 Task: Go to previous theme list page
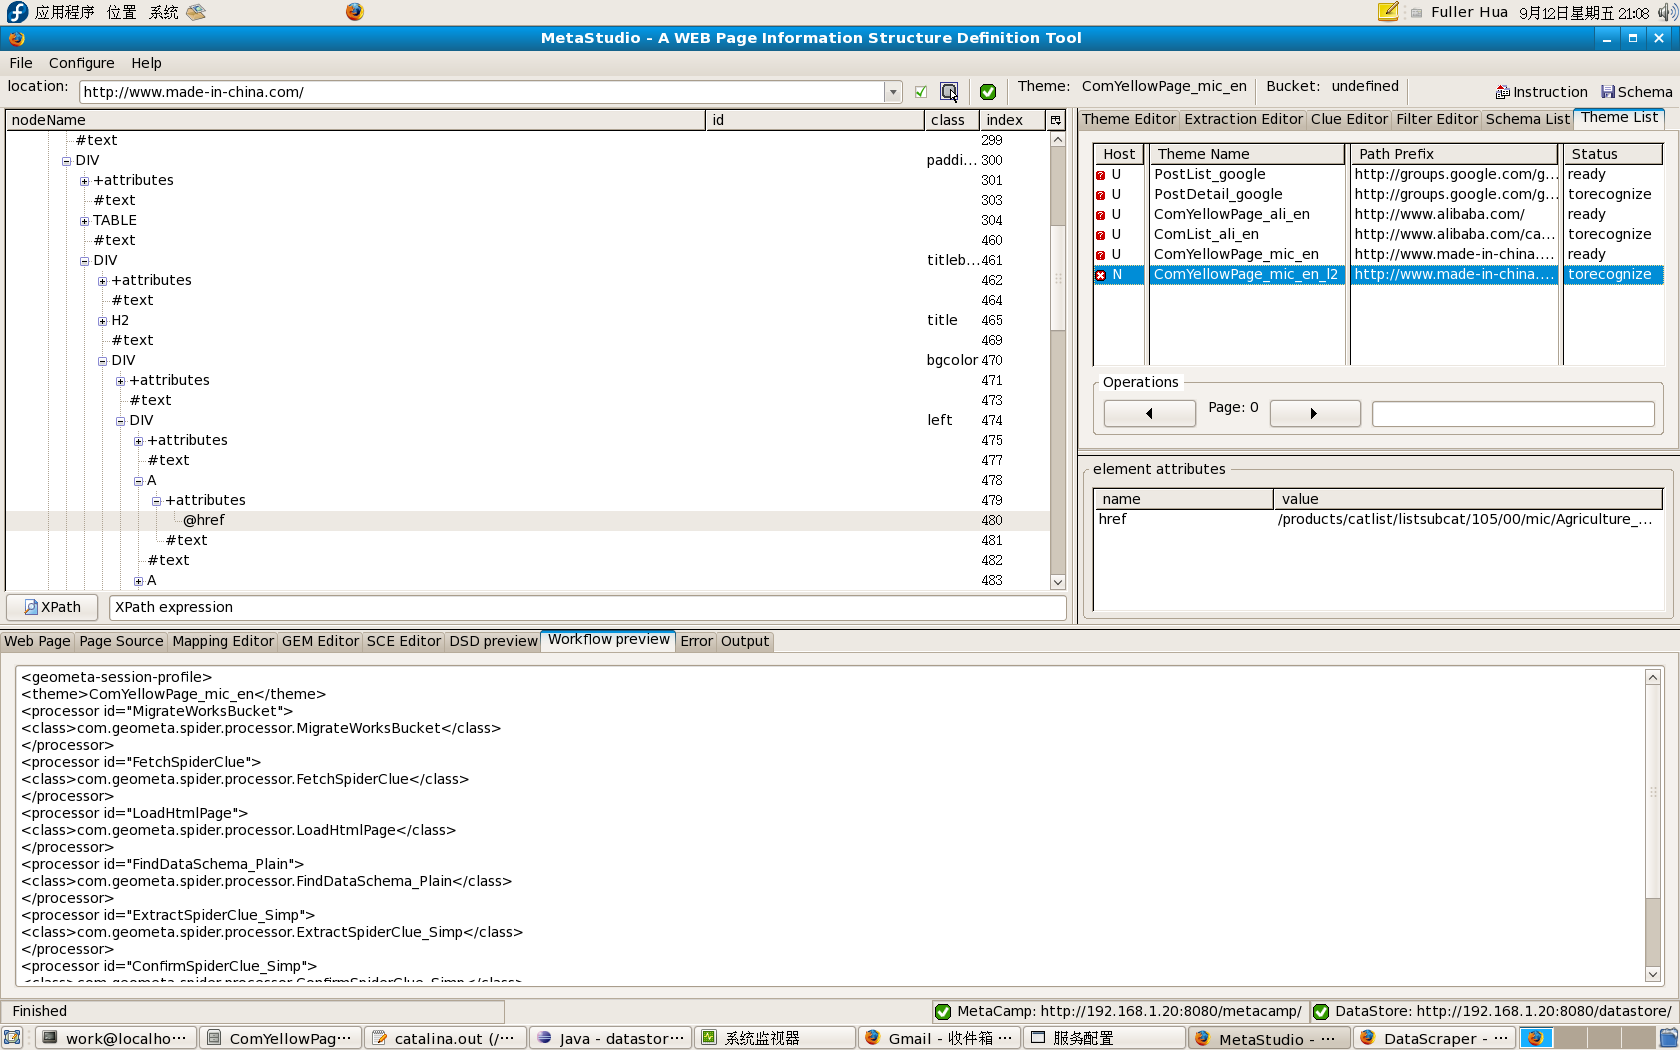tap(1149, 413)
